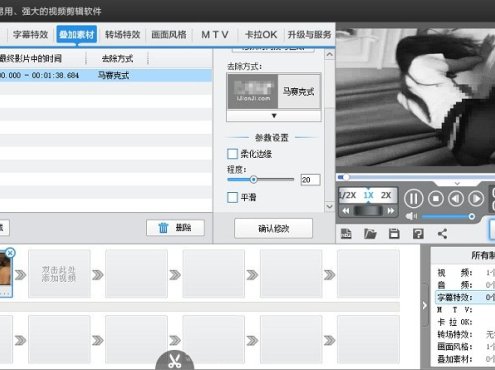Switch to the MTV tab
This screenshot has height=370, width=495.
point(215,35)
